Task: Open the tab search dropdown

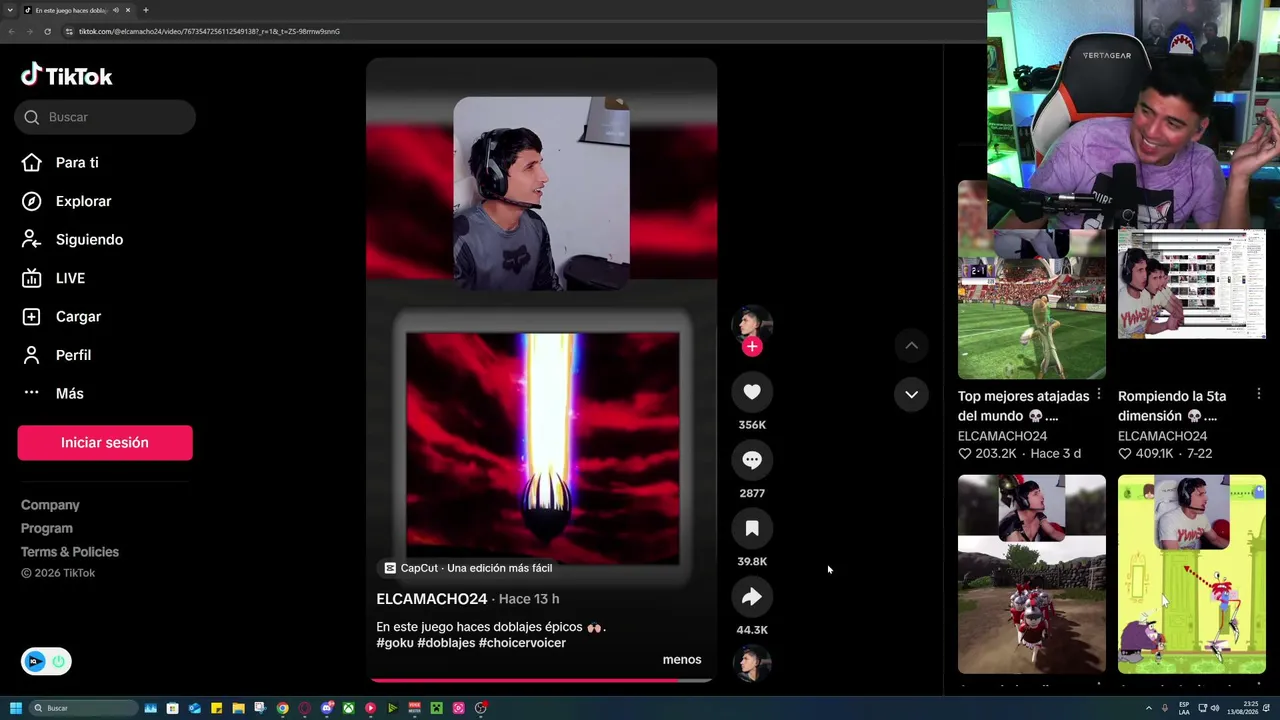Action: (x=10, y=10)
